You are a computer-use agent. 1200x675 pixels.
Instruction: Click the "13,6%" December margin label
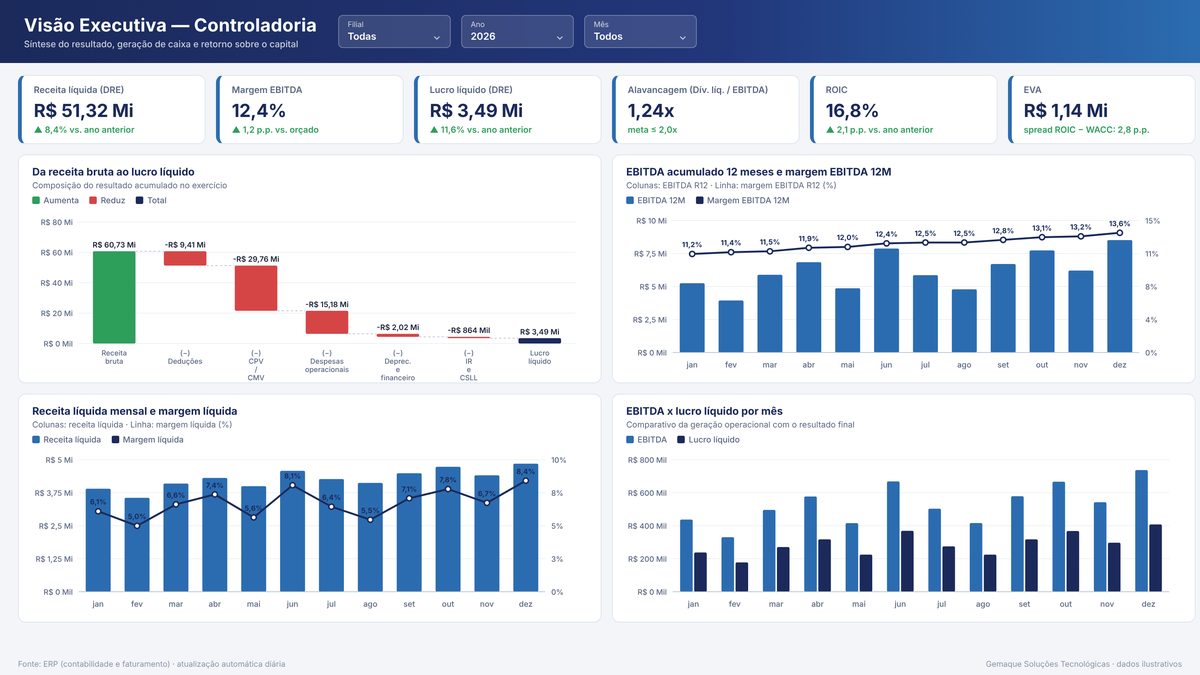point(1120,224)
